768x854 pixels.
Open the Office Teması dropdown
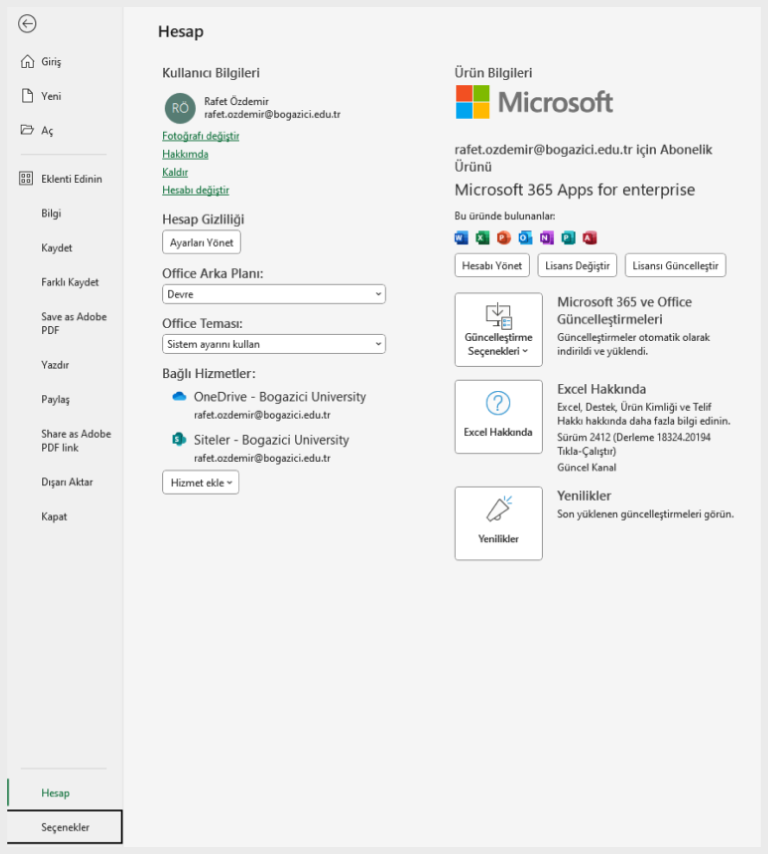click(x=274, y=344)
